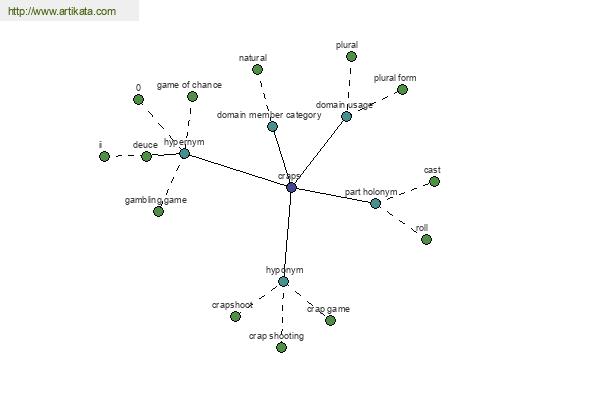Screen dimensions: 600x400
Task: Select the green 'plural form' node
Action: click(x=402, y=90)
